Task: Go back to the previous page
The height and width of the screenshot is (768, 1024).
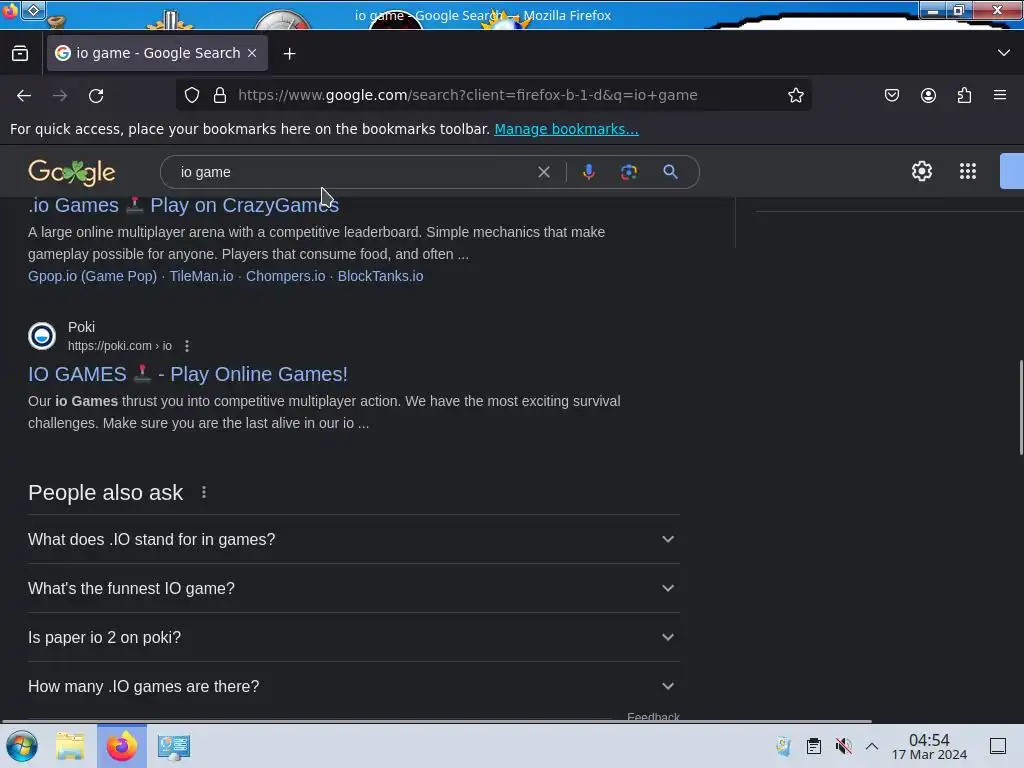Action: click(24, 95)
